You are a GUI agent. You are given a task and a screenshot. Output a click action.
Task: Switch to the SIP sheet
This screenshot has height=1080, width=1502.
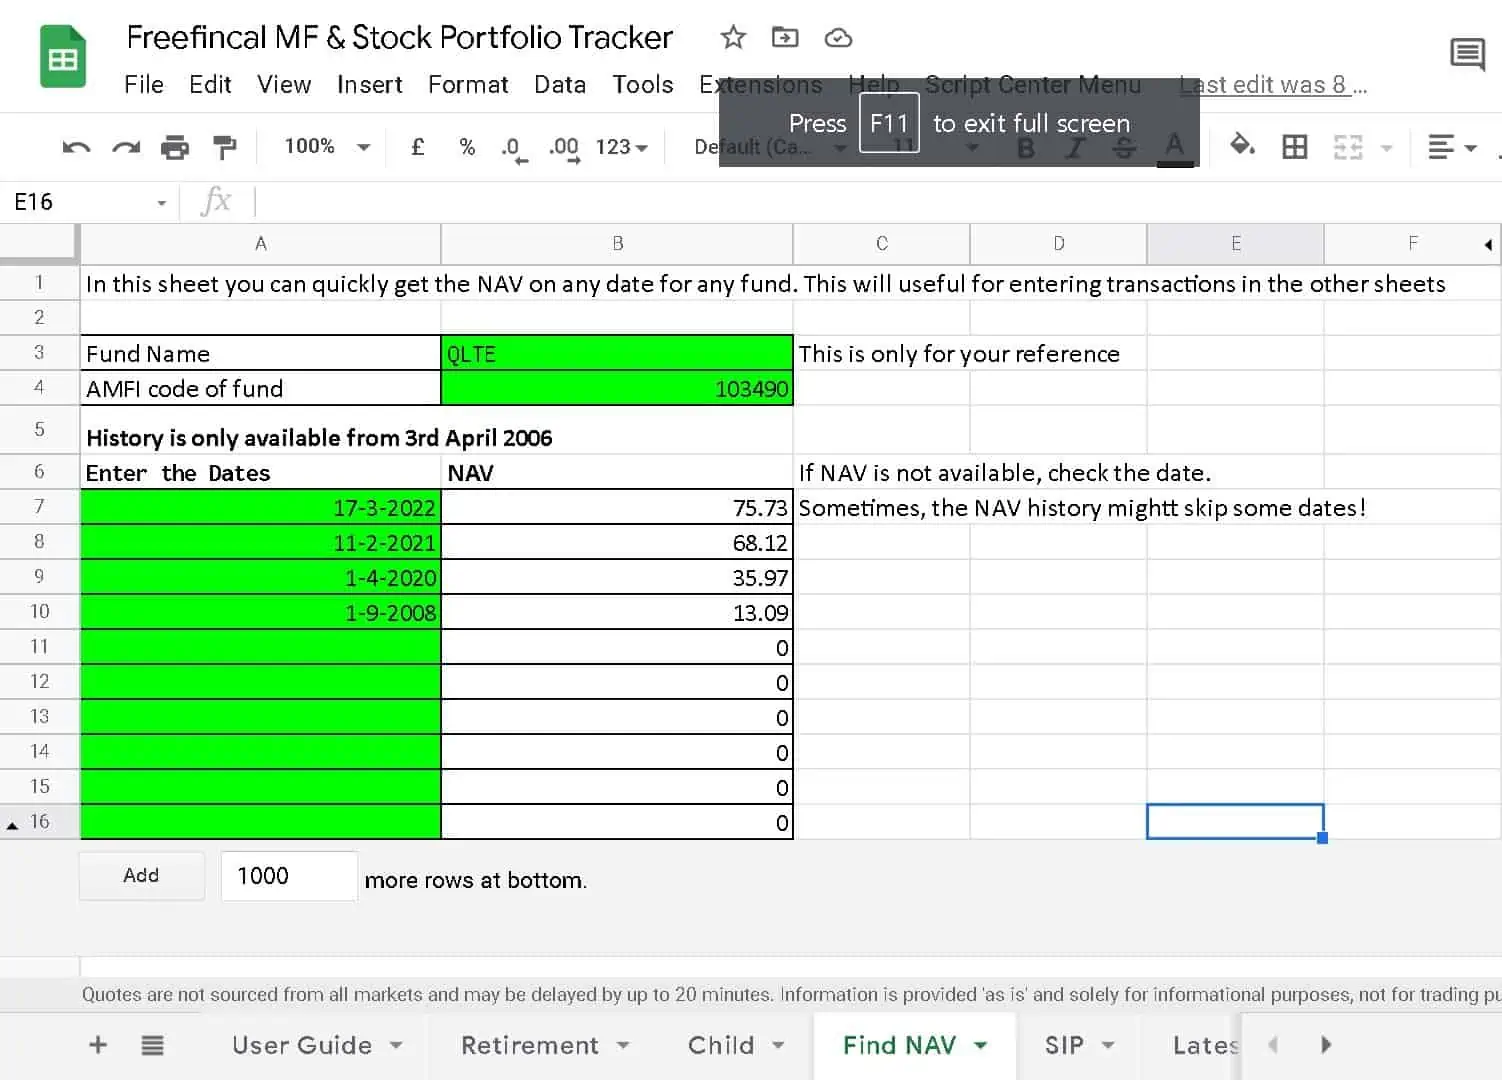tap(1064, 1045)
